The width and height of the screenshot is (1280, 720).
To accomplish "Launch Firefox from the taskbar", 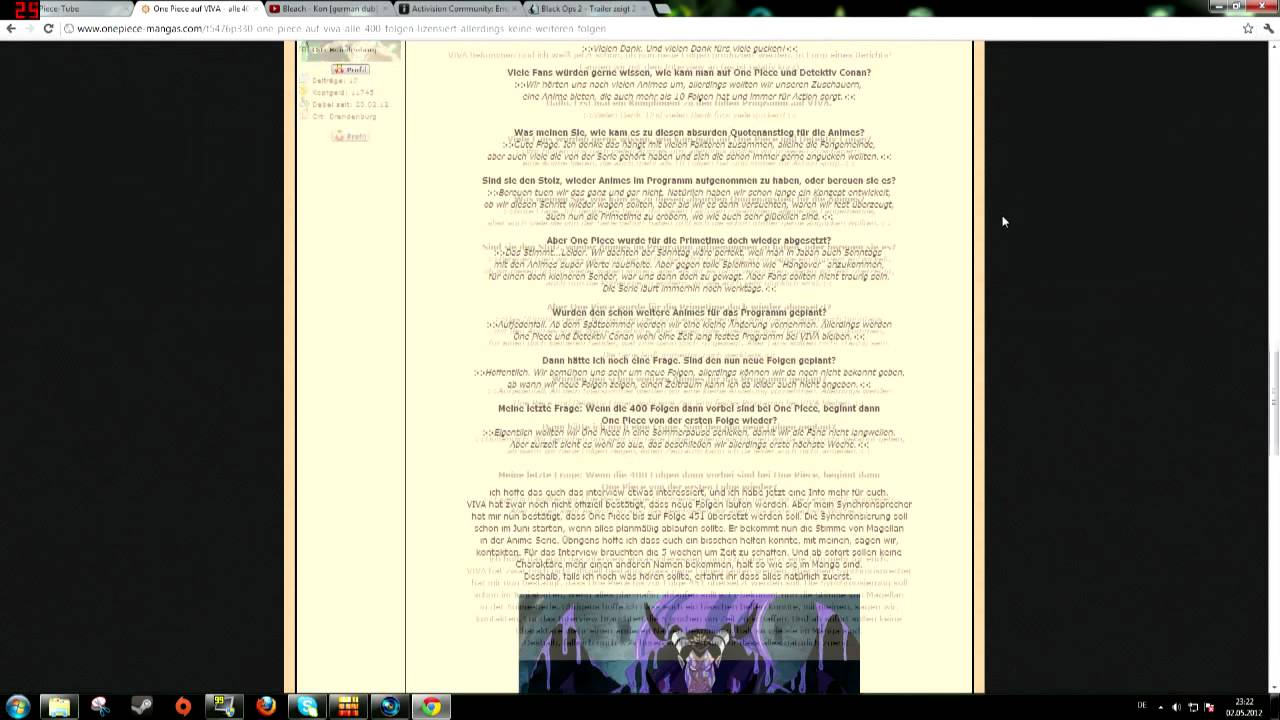I will (x=265, y=707).
